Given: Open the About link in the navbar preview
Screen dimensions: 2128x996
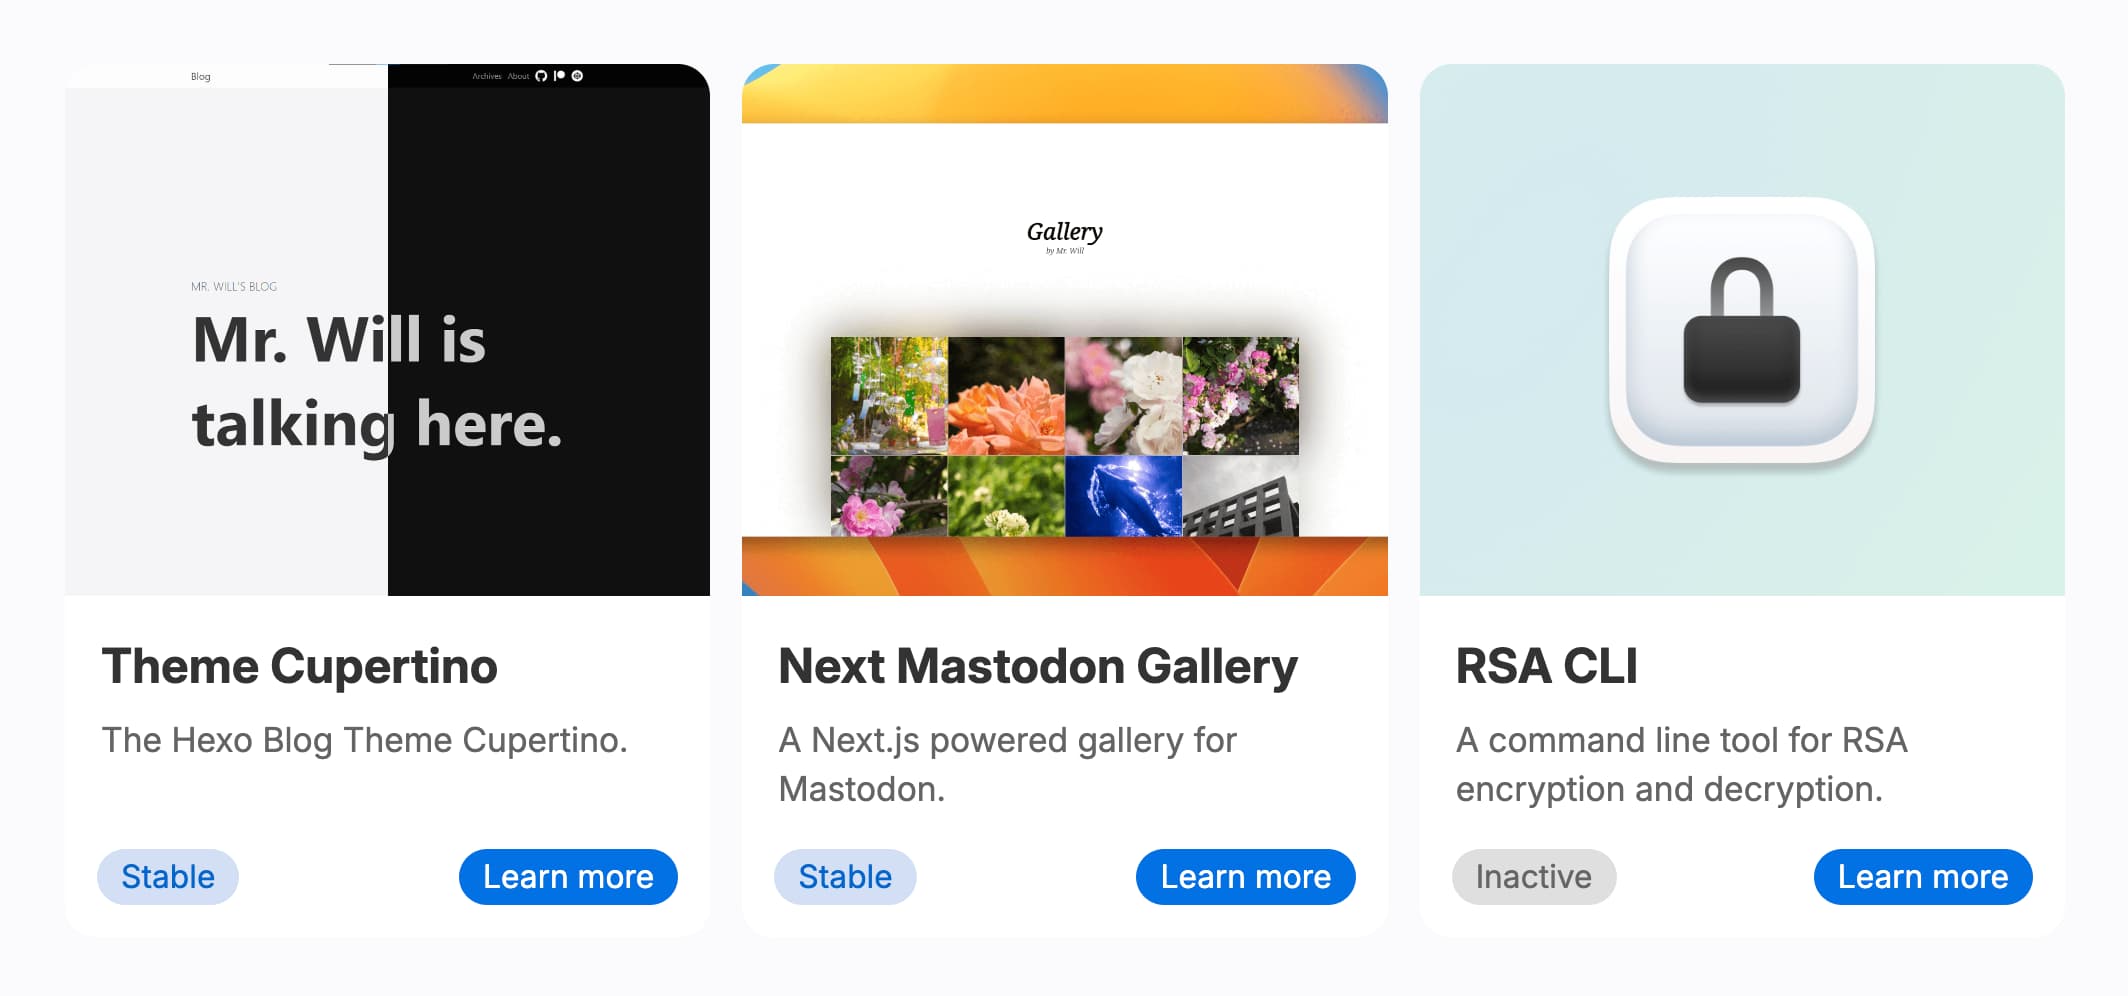Looking at the screenshot, I should pos(518,75).
